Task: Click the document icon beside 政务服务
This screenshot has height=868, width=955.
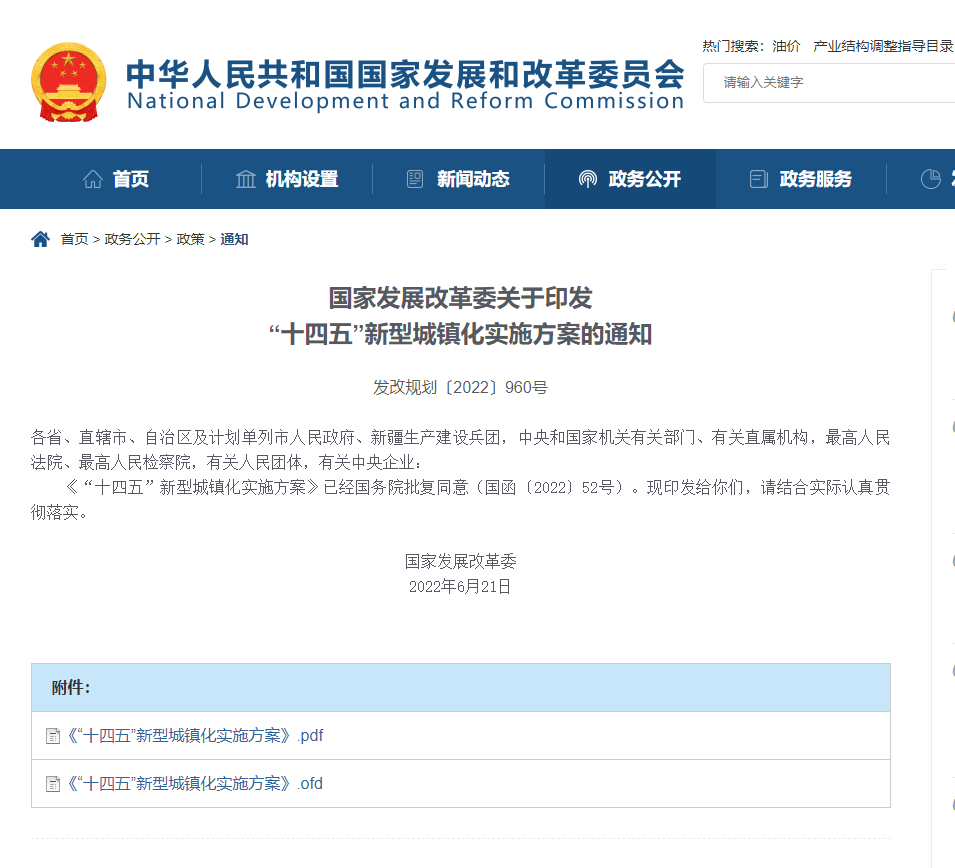Action: tap(759, 179)
